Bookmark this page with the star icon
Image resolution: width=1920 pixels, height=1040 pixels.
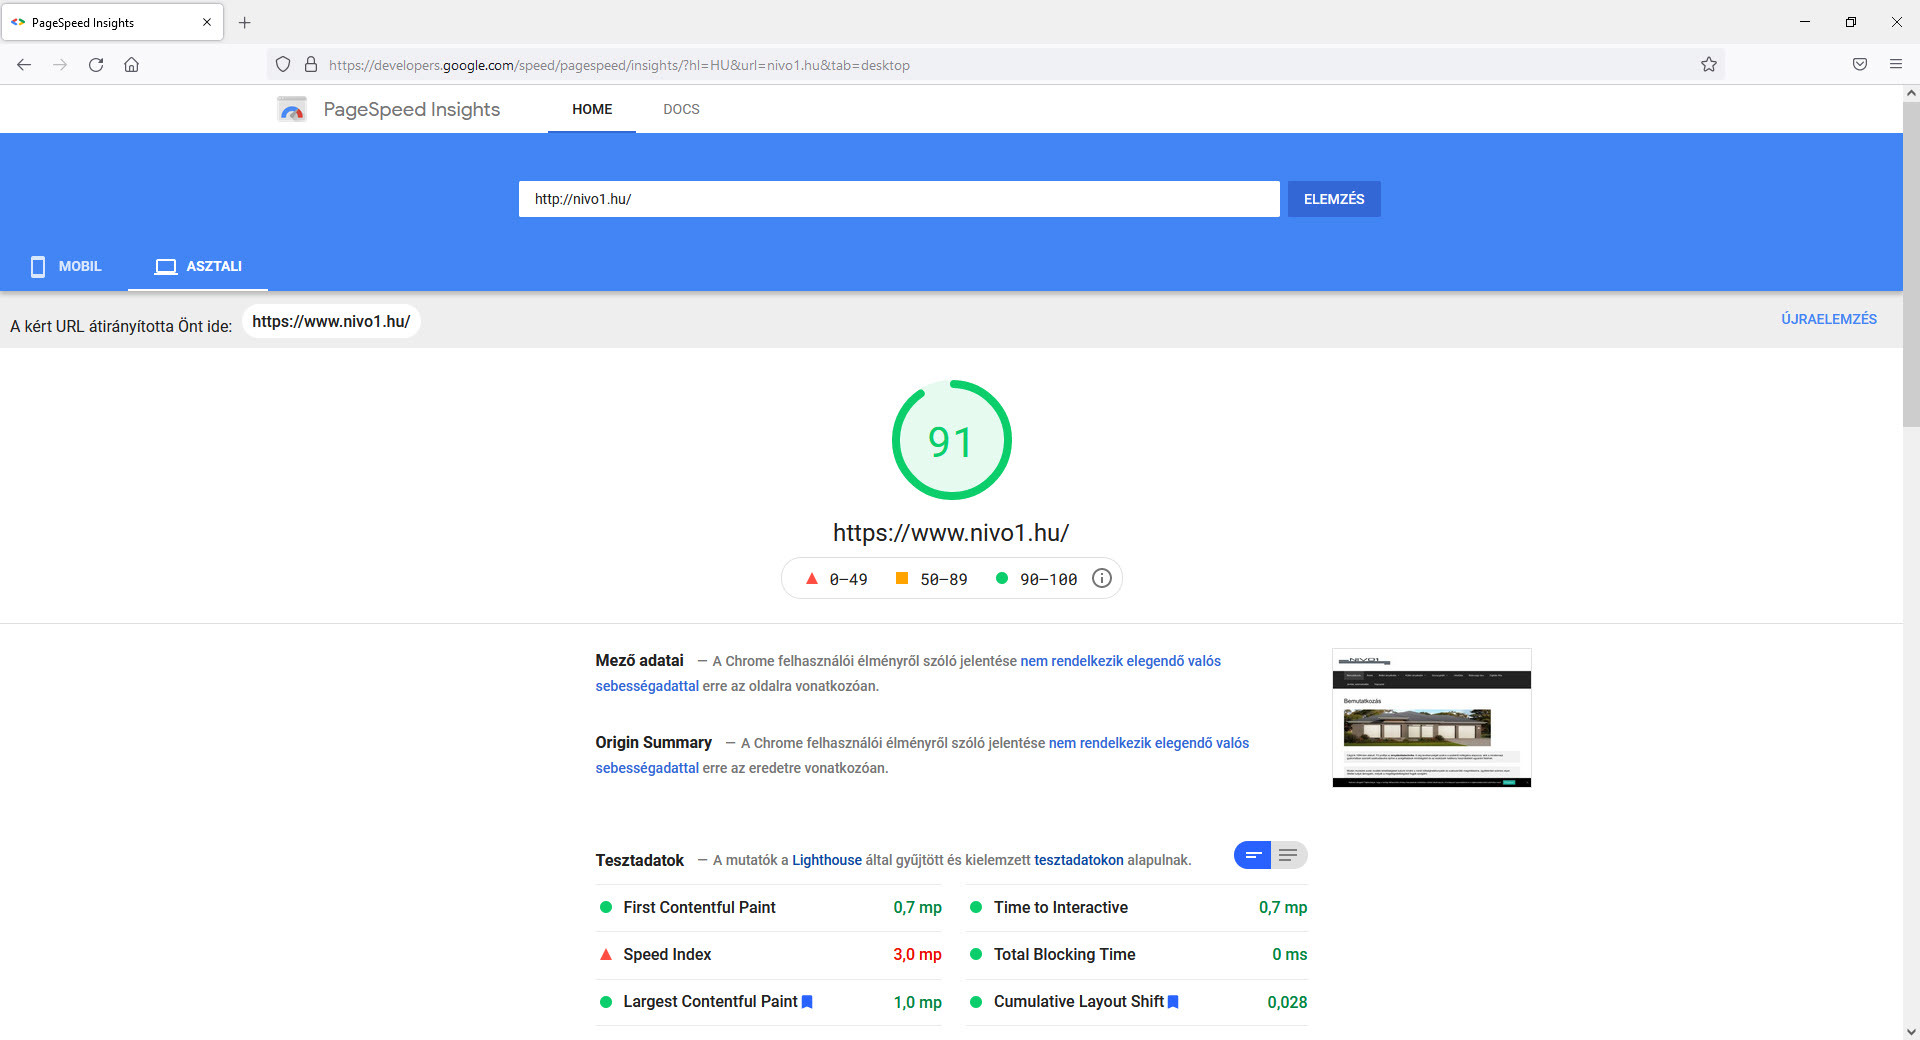tap(1708, 65)
